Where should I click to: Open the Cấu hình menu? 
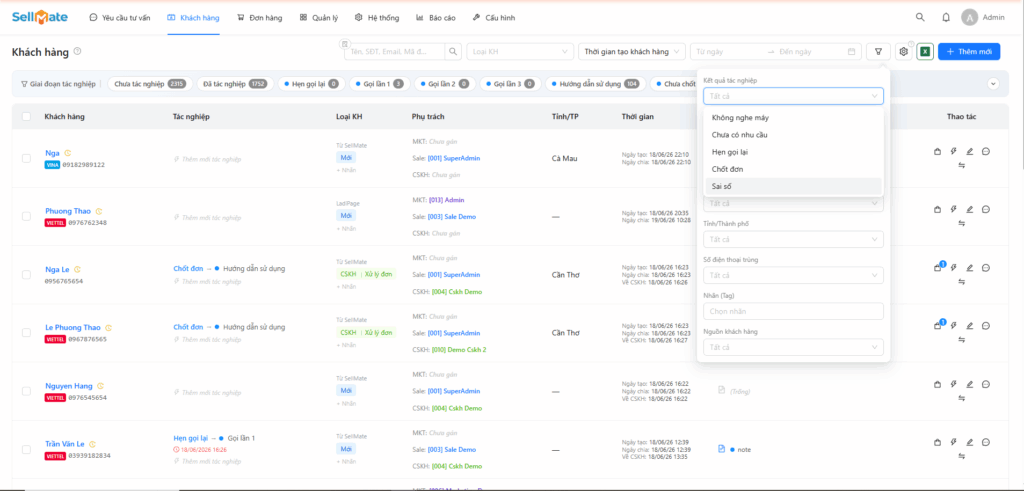coord(493,18)
